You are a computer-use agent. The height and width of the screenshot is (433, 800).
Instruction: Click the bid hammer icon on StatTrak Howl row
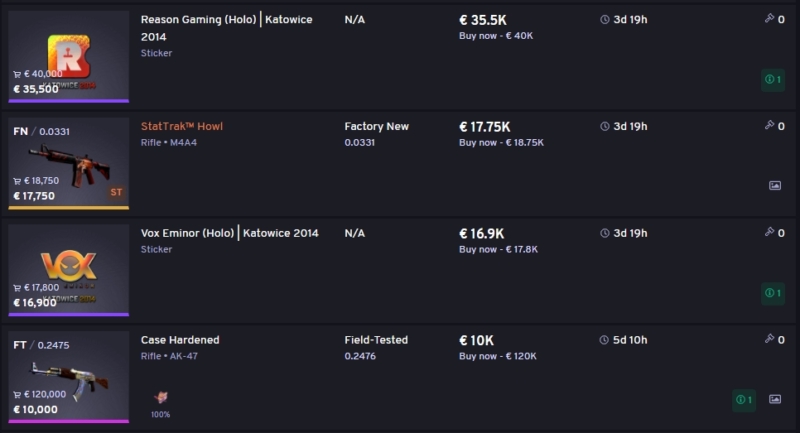(769, 126)
